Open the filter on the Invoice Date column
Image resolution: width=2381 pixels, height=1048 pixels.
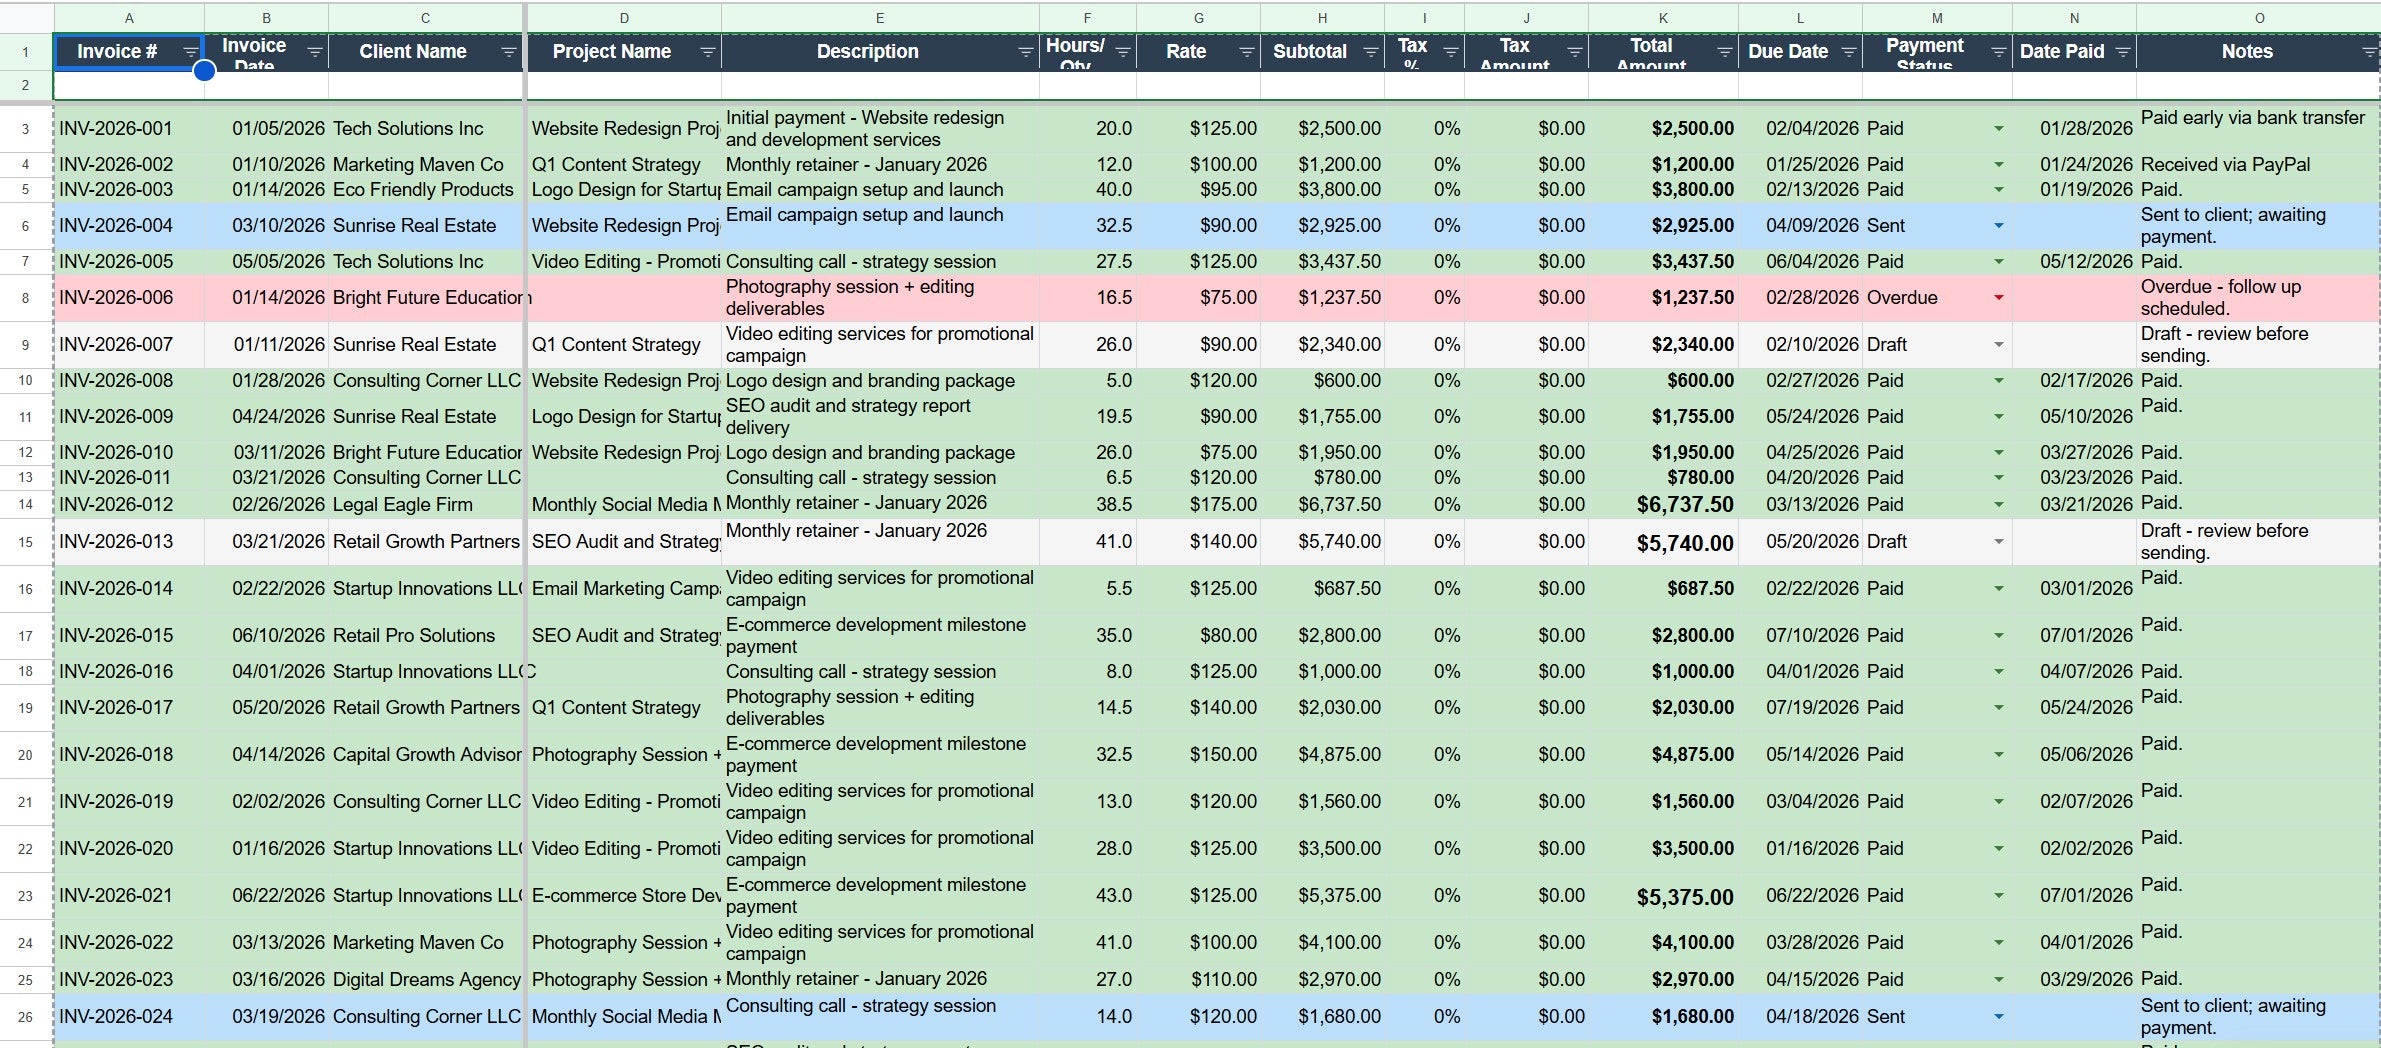(313, 51)
